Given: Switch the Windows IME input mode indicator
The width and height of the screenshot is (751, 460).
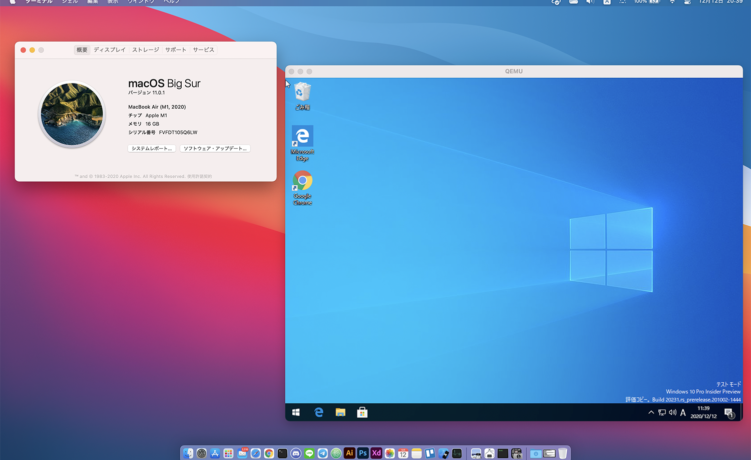Looking at the screenshot, I should point(683,413).
